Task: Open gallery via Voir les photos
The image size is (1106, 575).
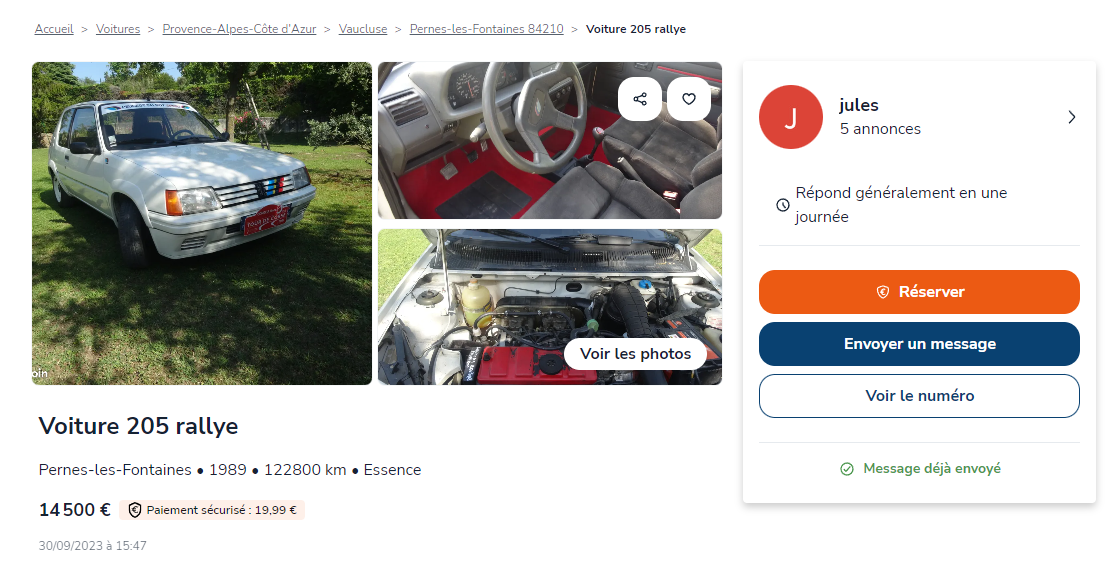Action: (x=636, y=354)
